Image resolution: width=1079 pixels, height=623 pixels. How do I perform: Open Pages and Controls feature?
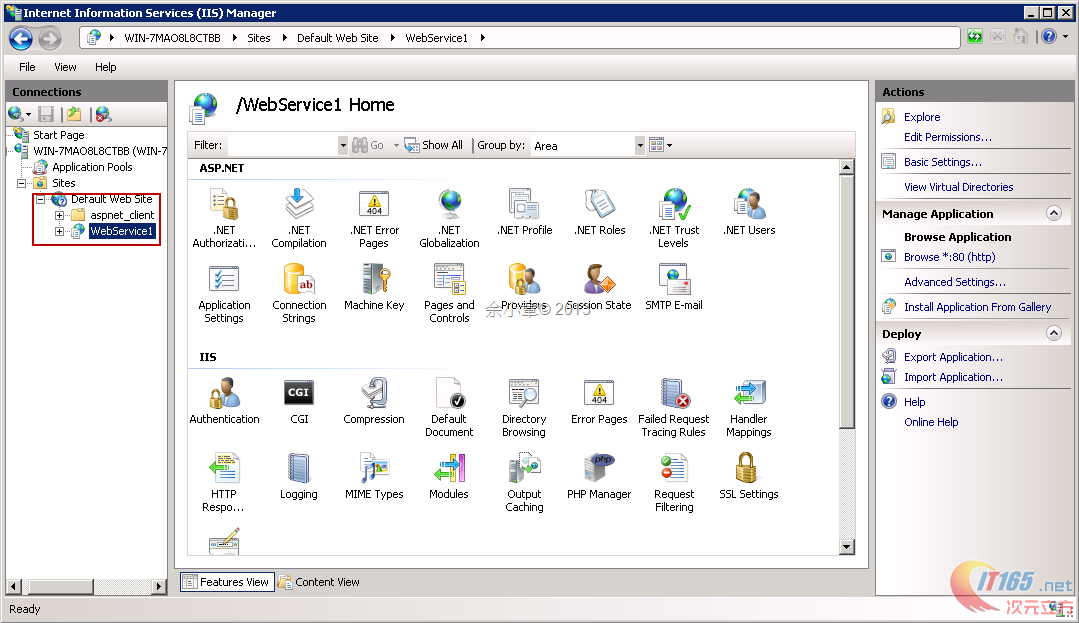coord(449,293)
